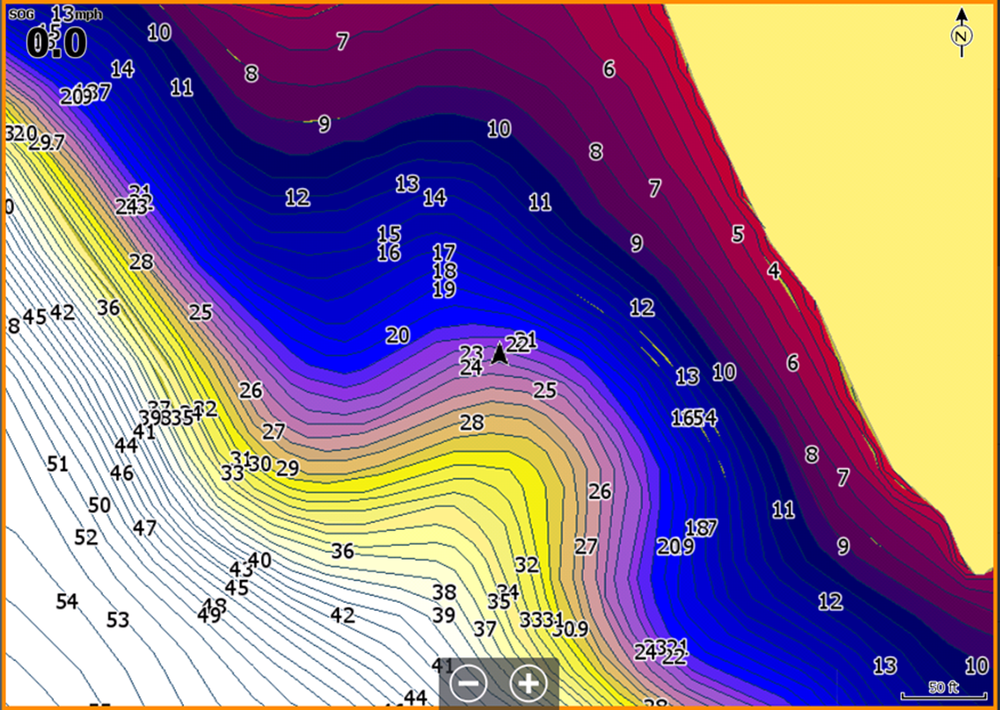This screenshot has width=1000, height=710.
Task: Tap the 52 depth sounding
Action: (86, 537)
